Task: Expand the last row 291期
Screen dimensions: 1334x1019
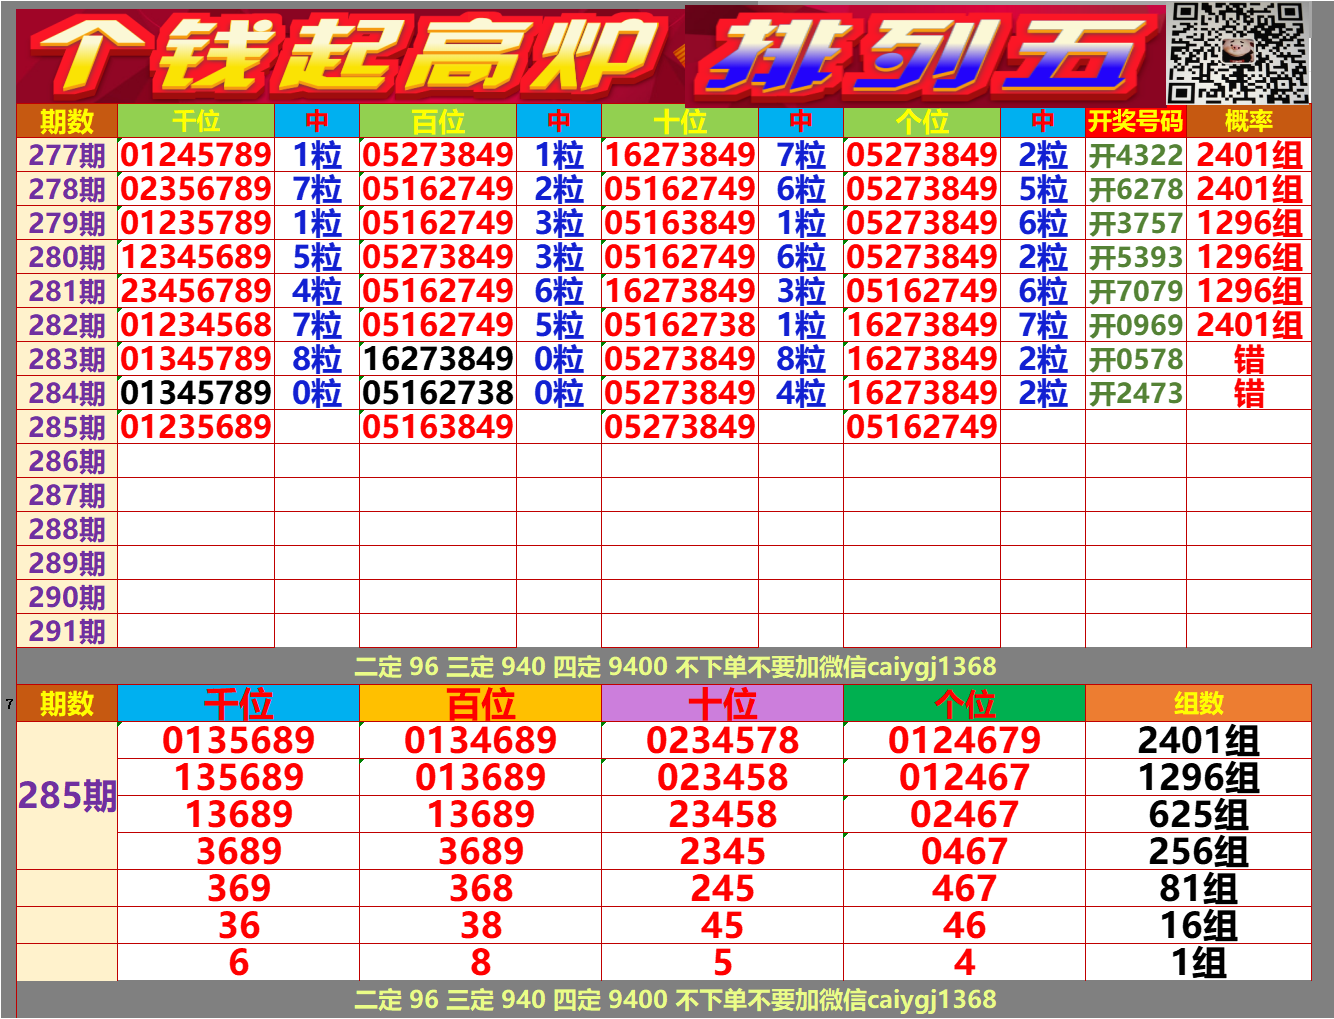Action: (x=64, y=631)
